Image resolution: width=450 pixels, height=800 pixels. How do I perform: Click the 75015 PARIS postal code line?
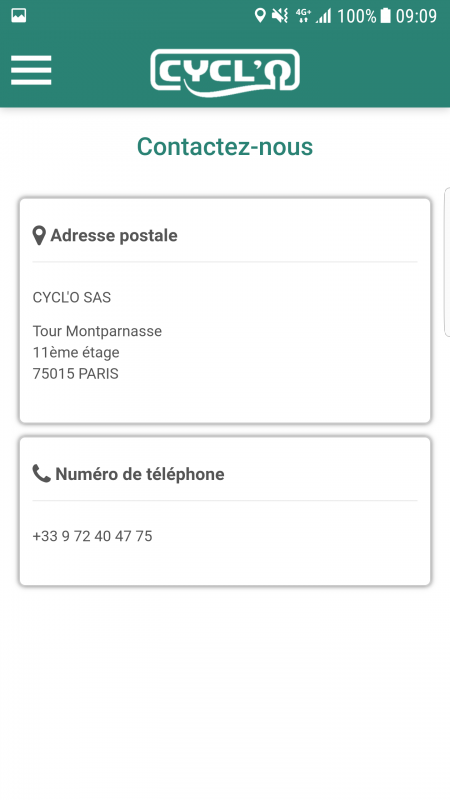[76, 374]
